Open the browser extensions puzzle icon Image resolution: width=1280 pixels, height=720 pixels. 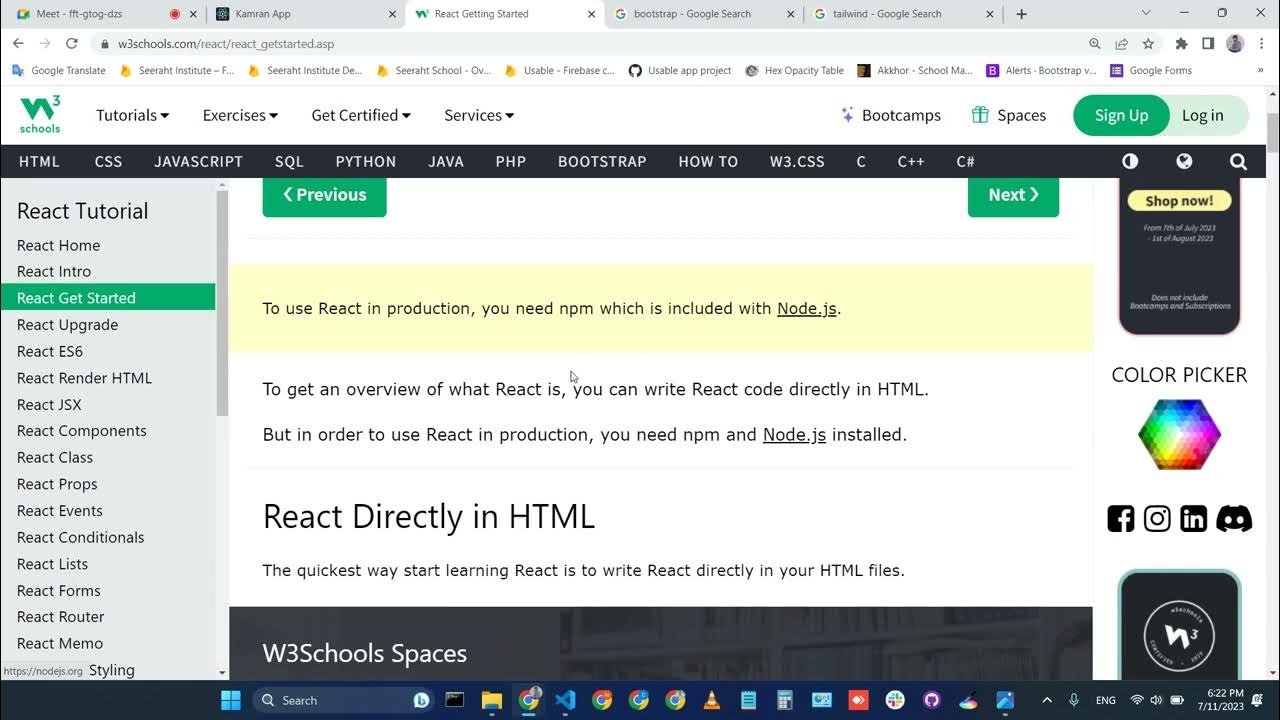tap(1181, 44)
